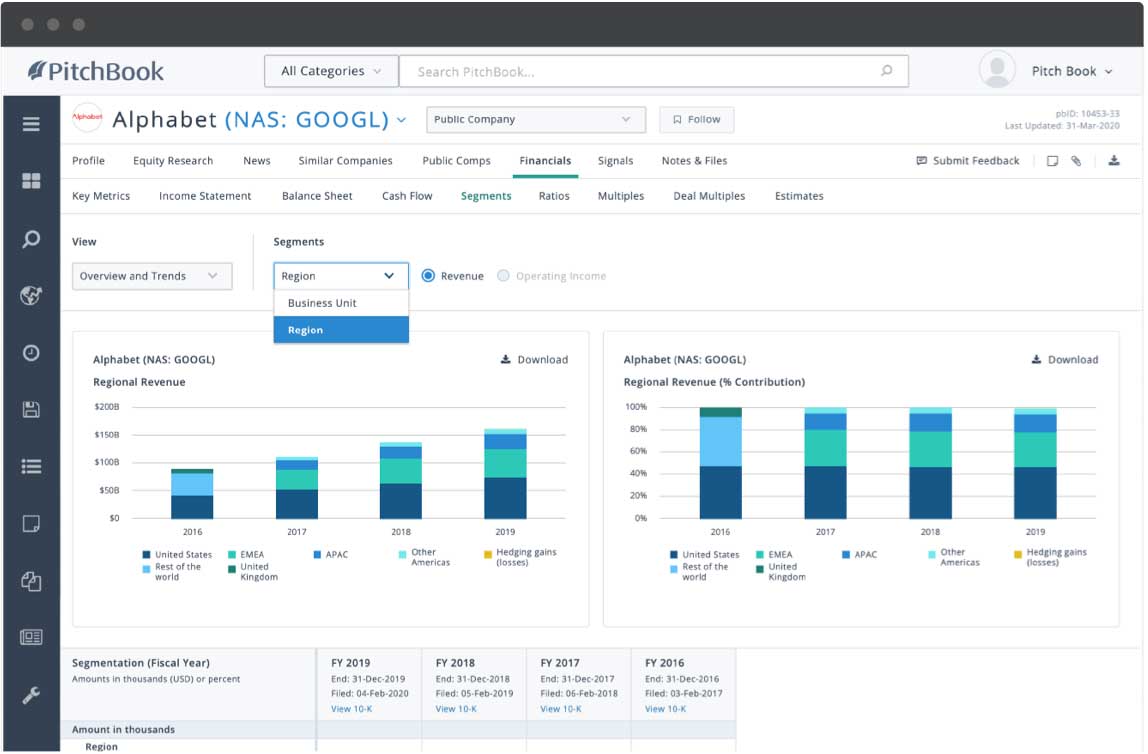Click the dashboard grid icon in the sidebar

[31, 181]
